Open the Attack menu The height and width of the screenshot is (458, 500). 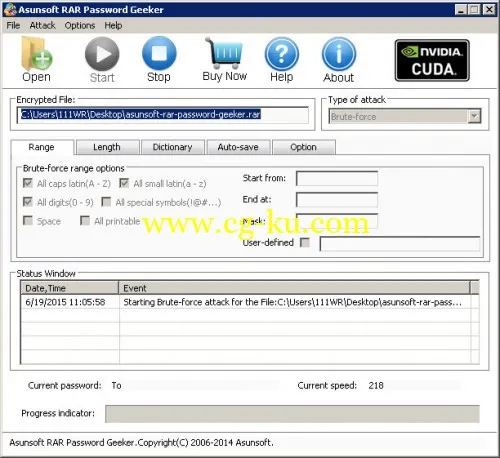pos(42,25)
